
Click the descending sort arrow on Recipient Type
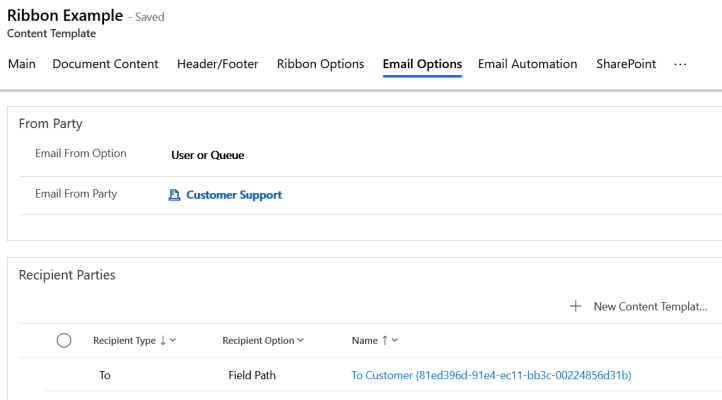(x=163, y=340)
